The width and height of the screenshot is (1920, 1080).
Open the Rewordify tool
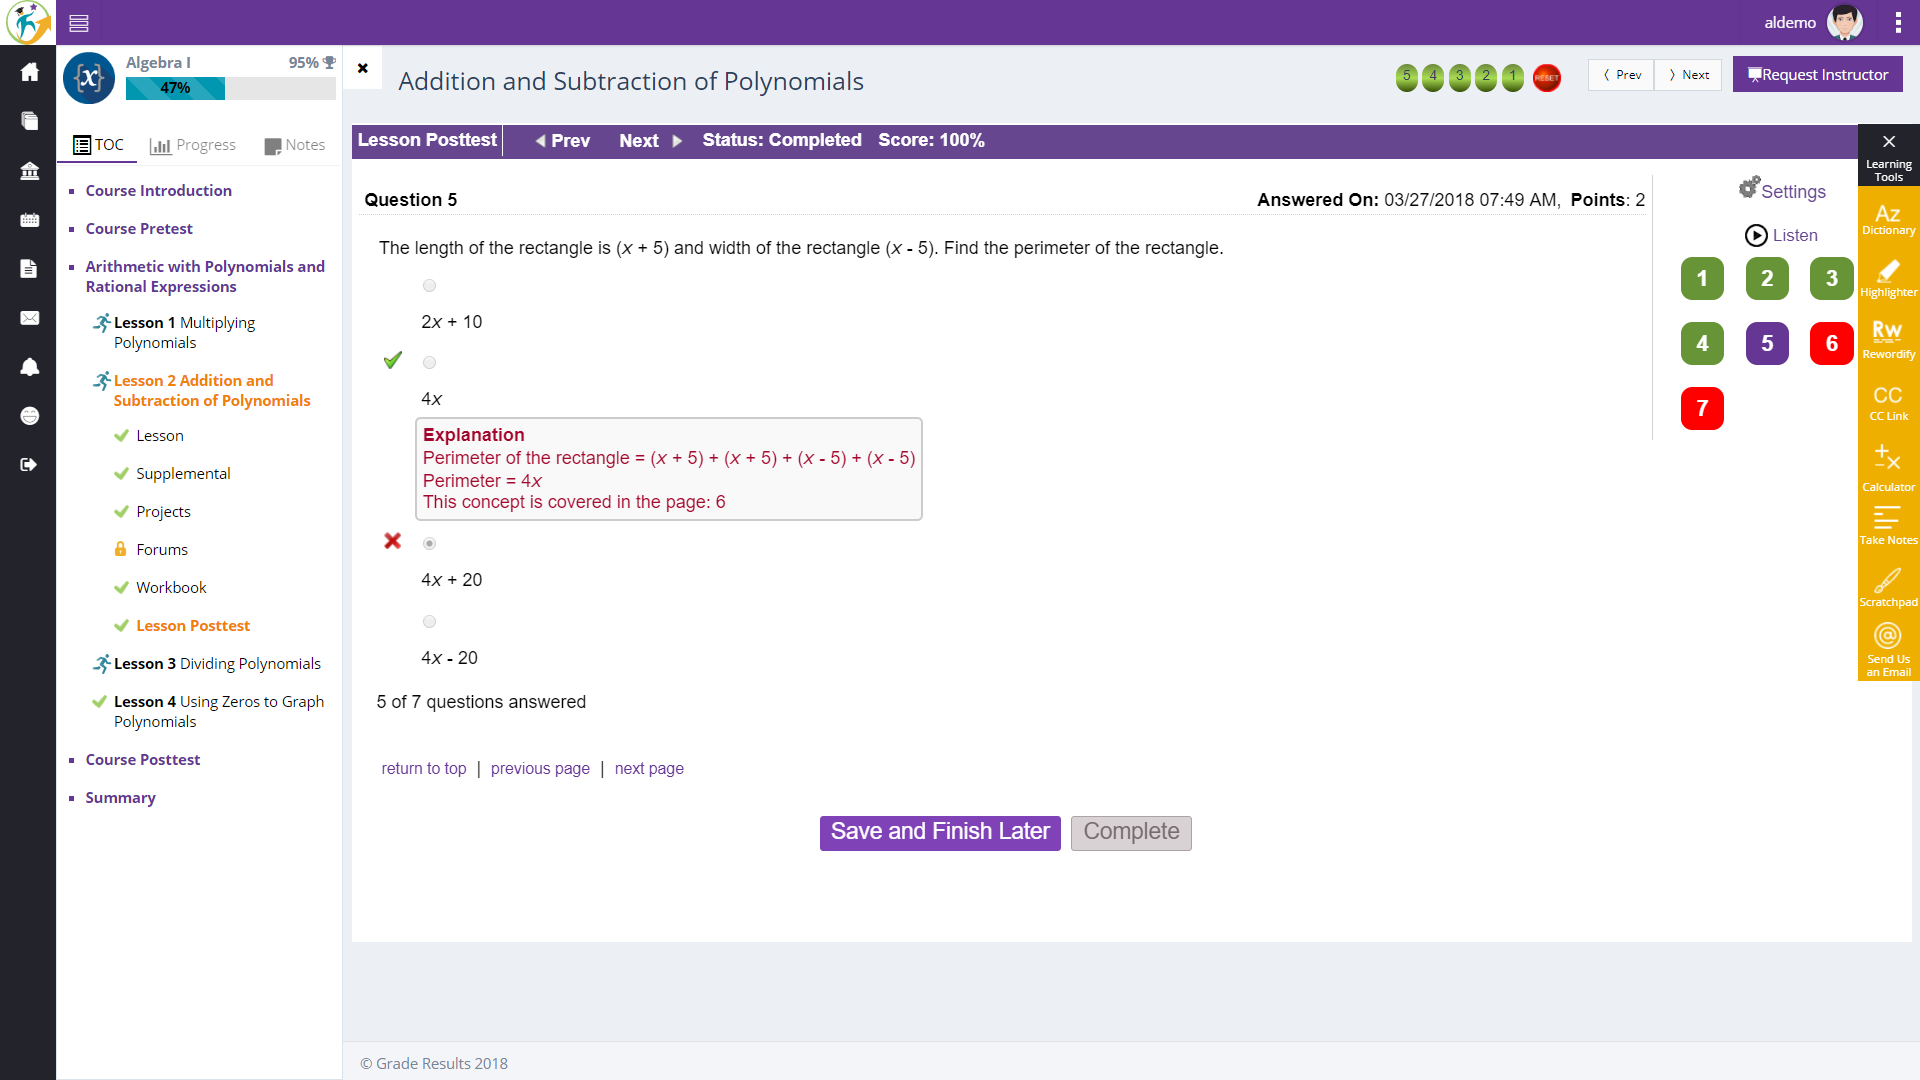(1888, 339)
